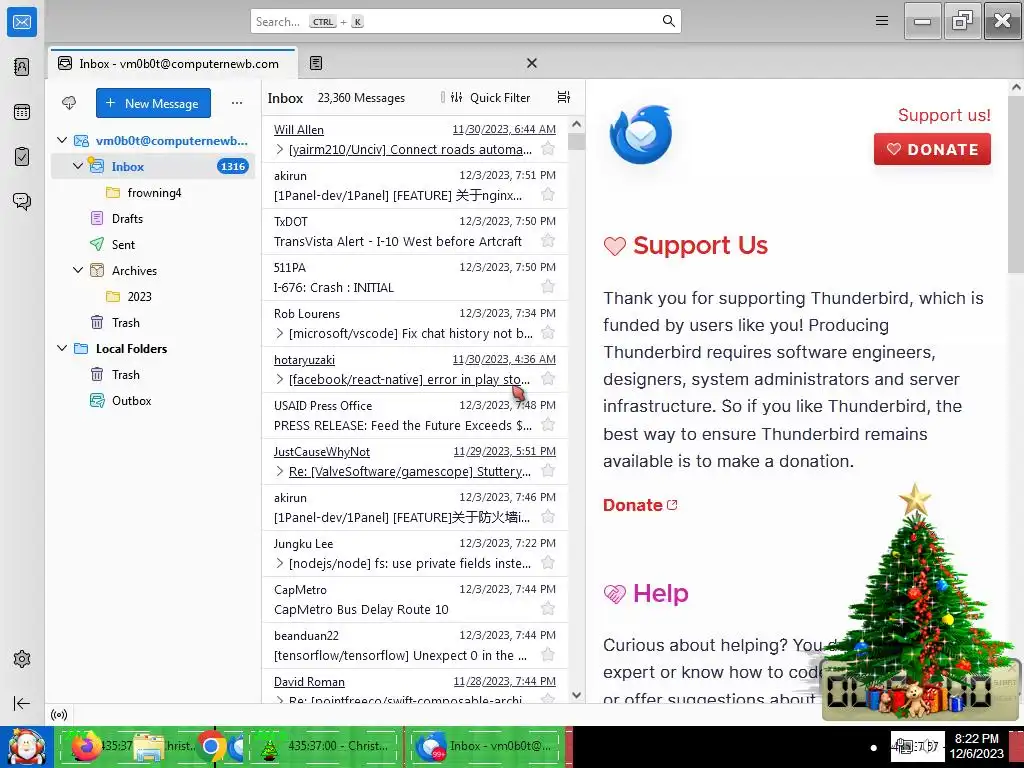Follow the Donate link
Viewport: 1024px width, 768px height.
point(640,505)
